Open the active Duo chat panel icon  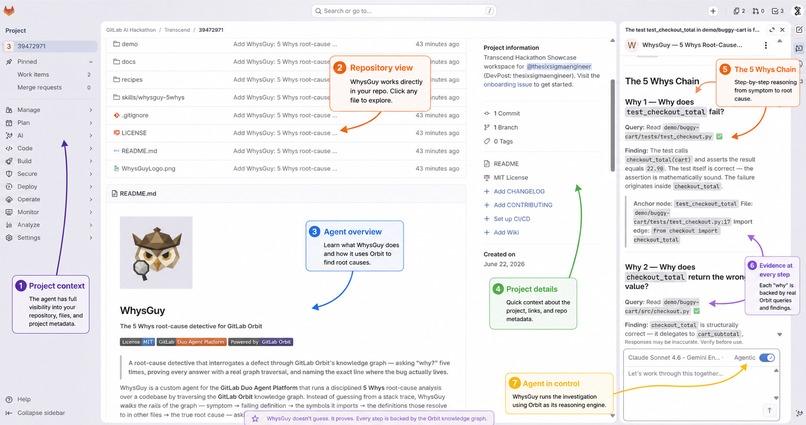[799, 48]
